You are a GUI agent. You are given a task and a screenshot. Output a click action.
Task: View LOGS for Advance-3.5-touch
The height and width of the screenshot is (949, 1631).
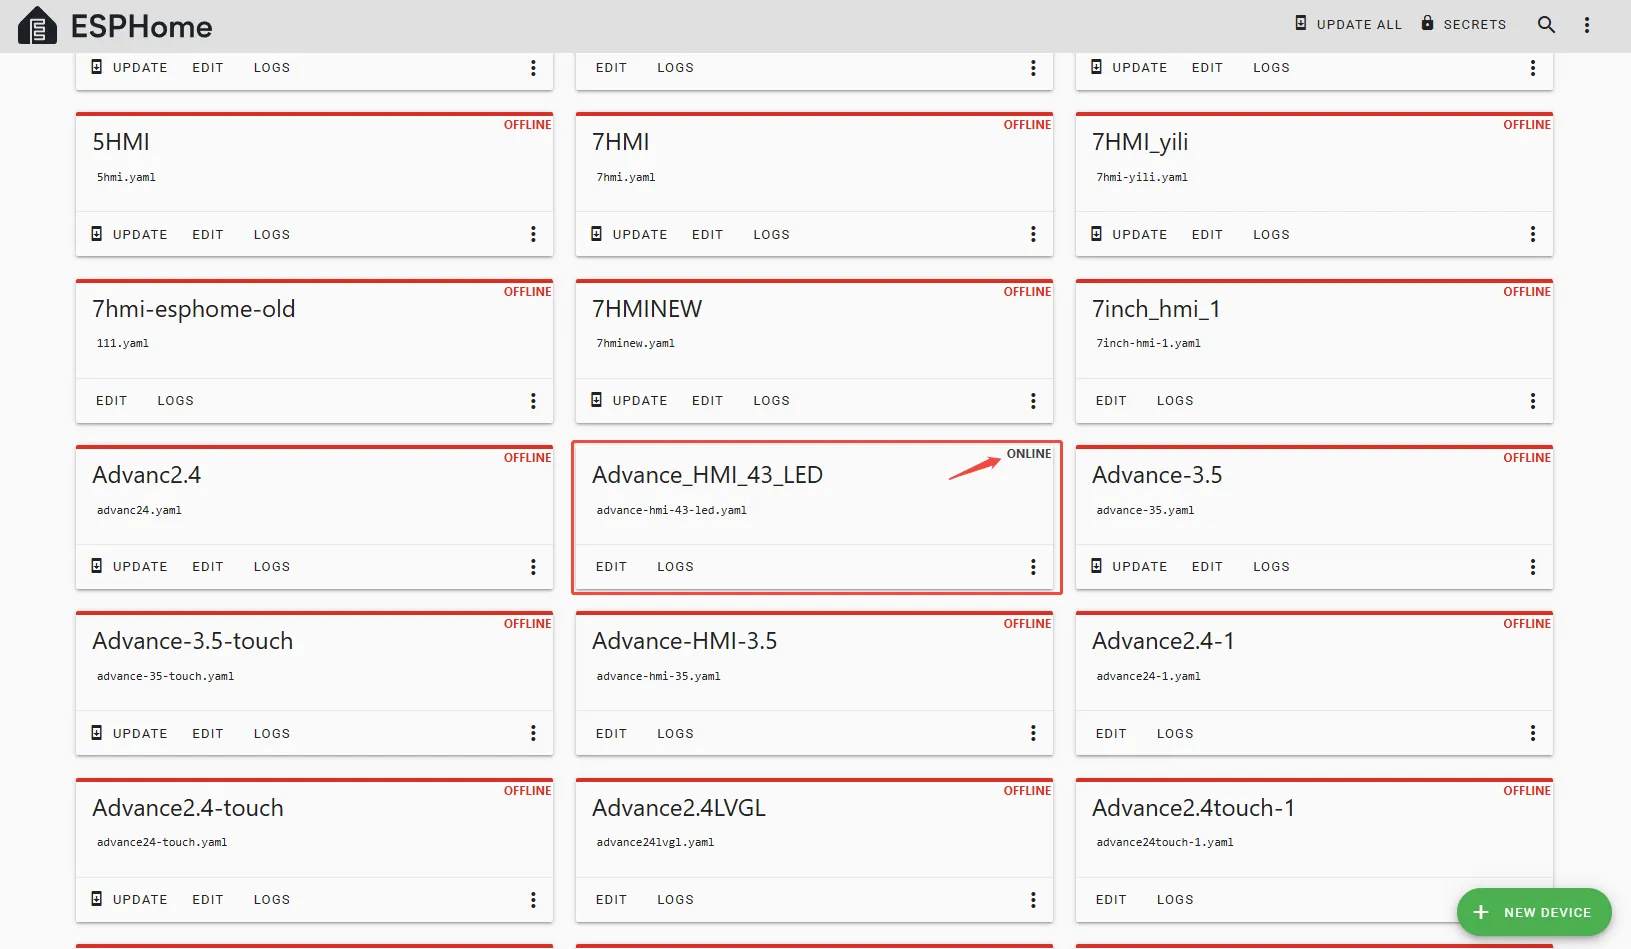point(271,733)
